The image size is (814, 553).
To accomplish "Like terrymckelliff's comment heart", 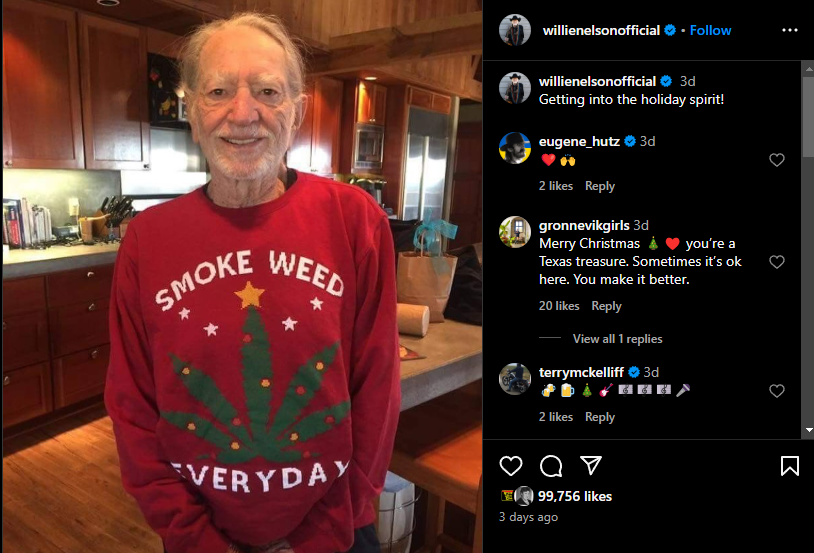I will pyautogui.click(x=777, y=391).
